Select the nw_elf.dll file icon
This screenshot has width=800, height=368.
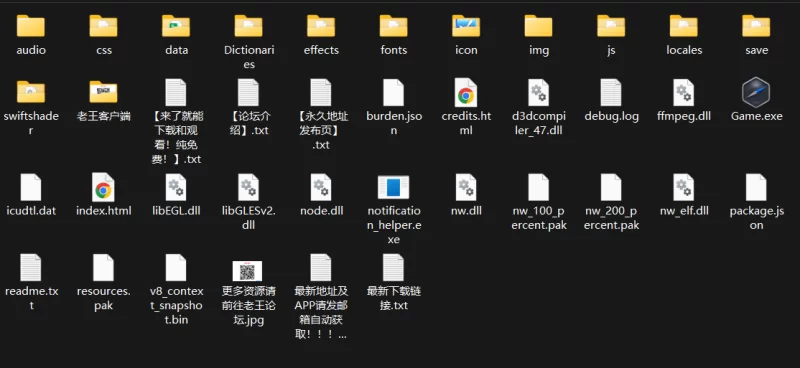pyautogui.click(x=684, y=187)
